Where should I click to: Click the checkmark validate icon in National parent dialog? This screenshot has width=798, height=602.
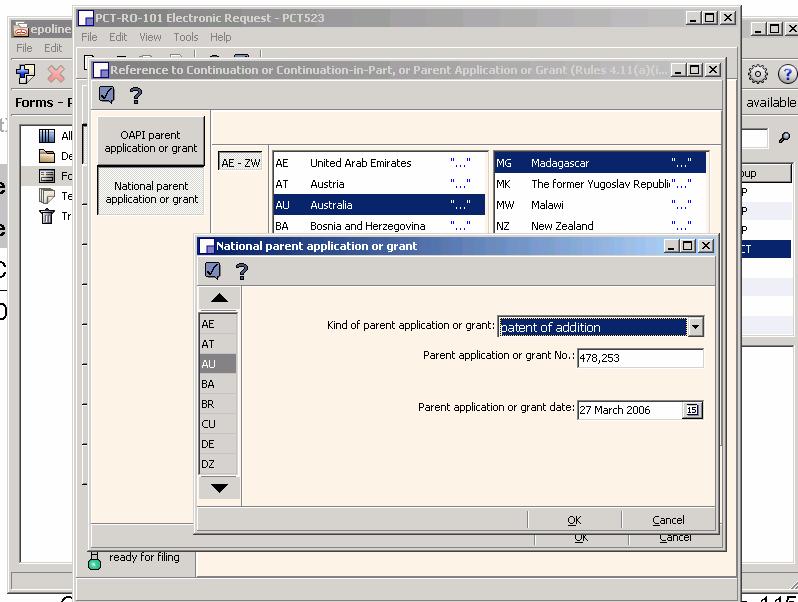coord(212,270)
